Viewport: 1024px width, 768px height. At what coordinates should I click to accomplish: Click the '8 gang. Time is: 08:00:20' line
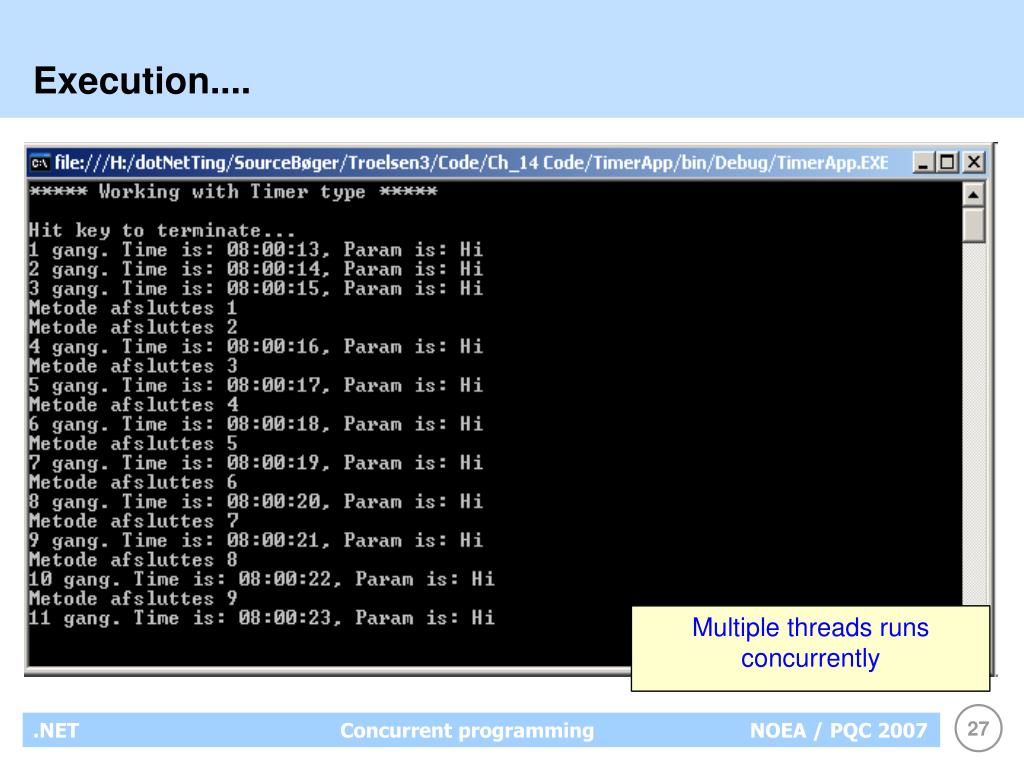pyautogui.click(x=256, y=502)
